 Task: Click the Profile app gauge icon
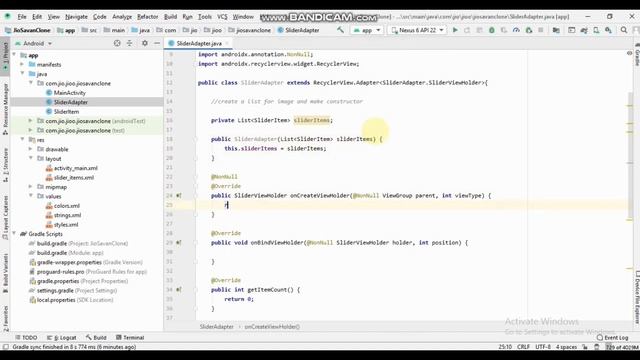pos(516,30)
